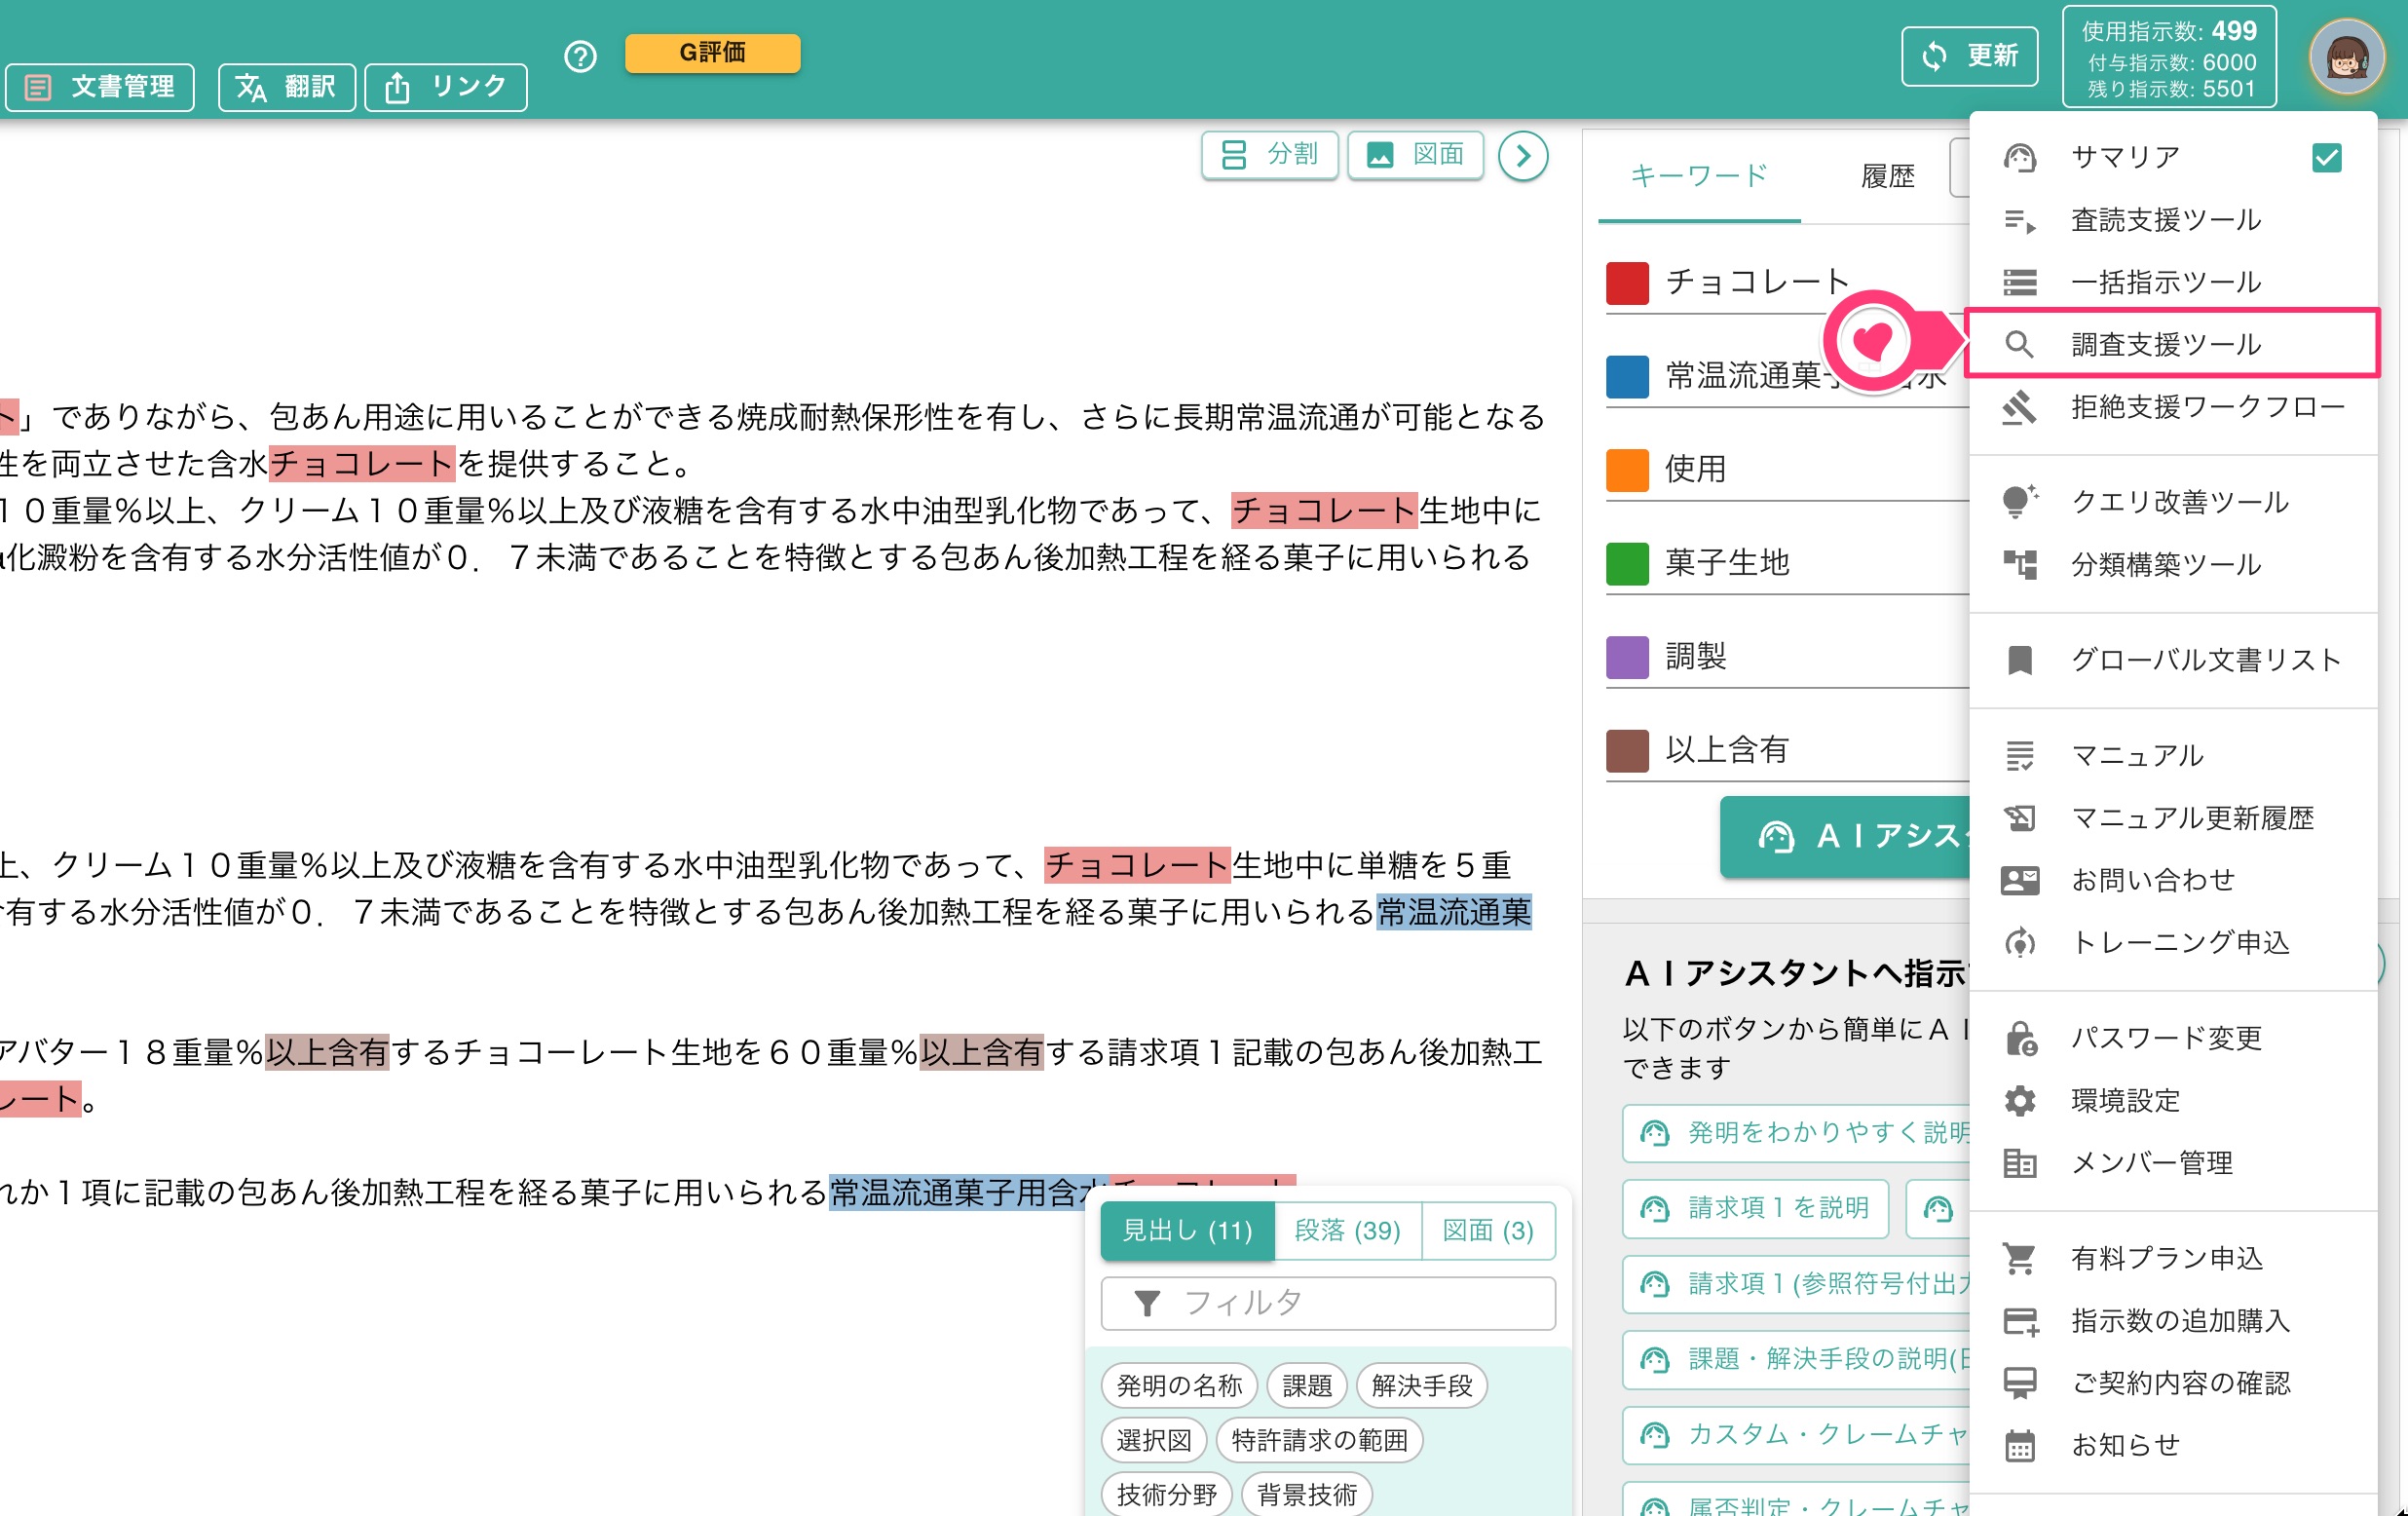Image resolution: width=2408 pixels, height=1516 pixels.
Task: Click the お知らせ calendar icon
Action: [2019, 1445]
